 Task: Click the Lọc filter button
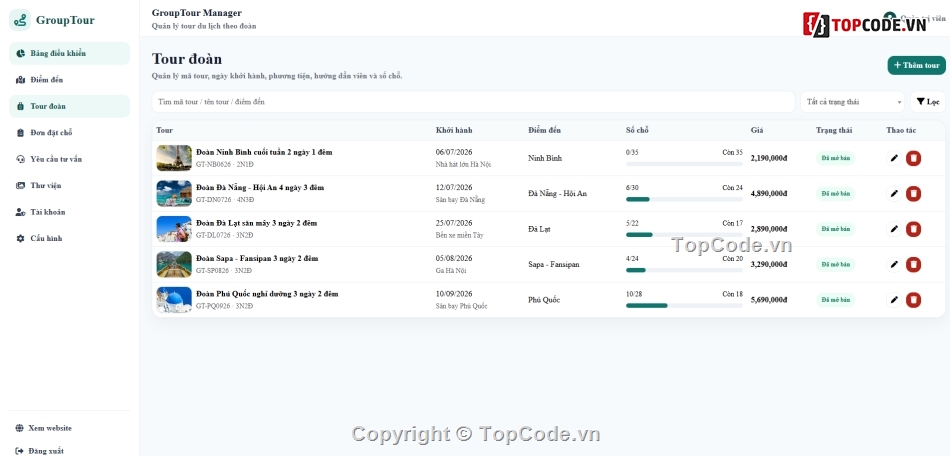(x=928, y=102)
